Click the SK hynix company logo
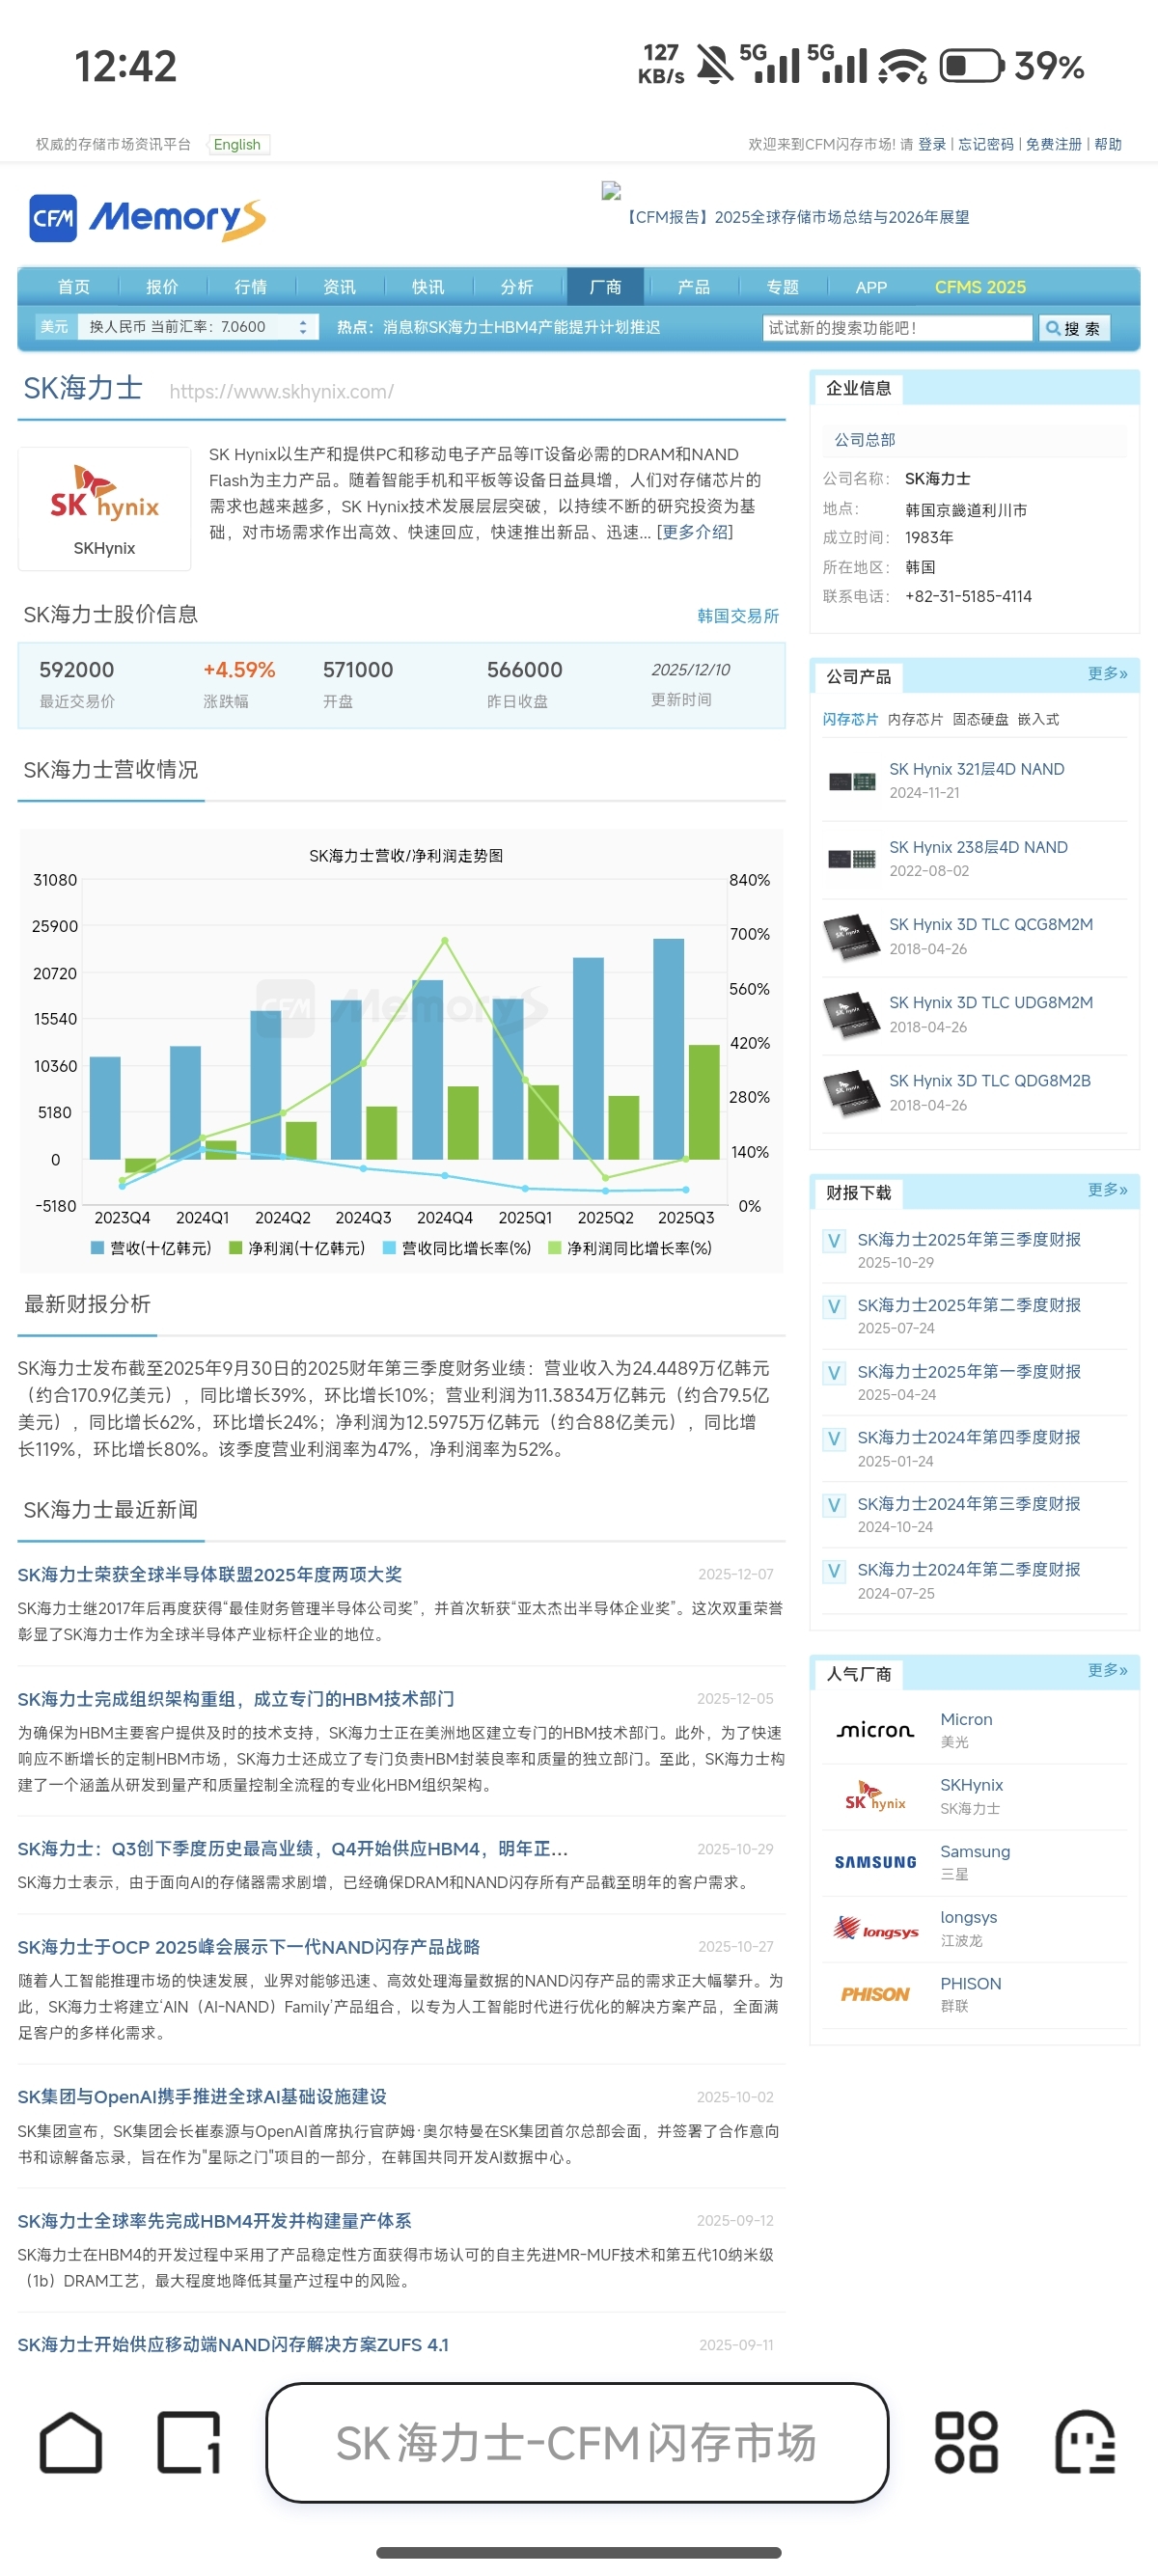This screenshot has height=2576, width=1158. pyautogui.click(x=104, y=493)
